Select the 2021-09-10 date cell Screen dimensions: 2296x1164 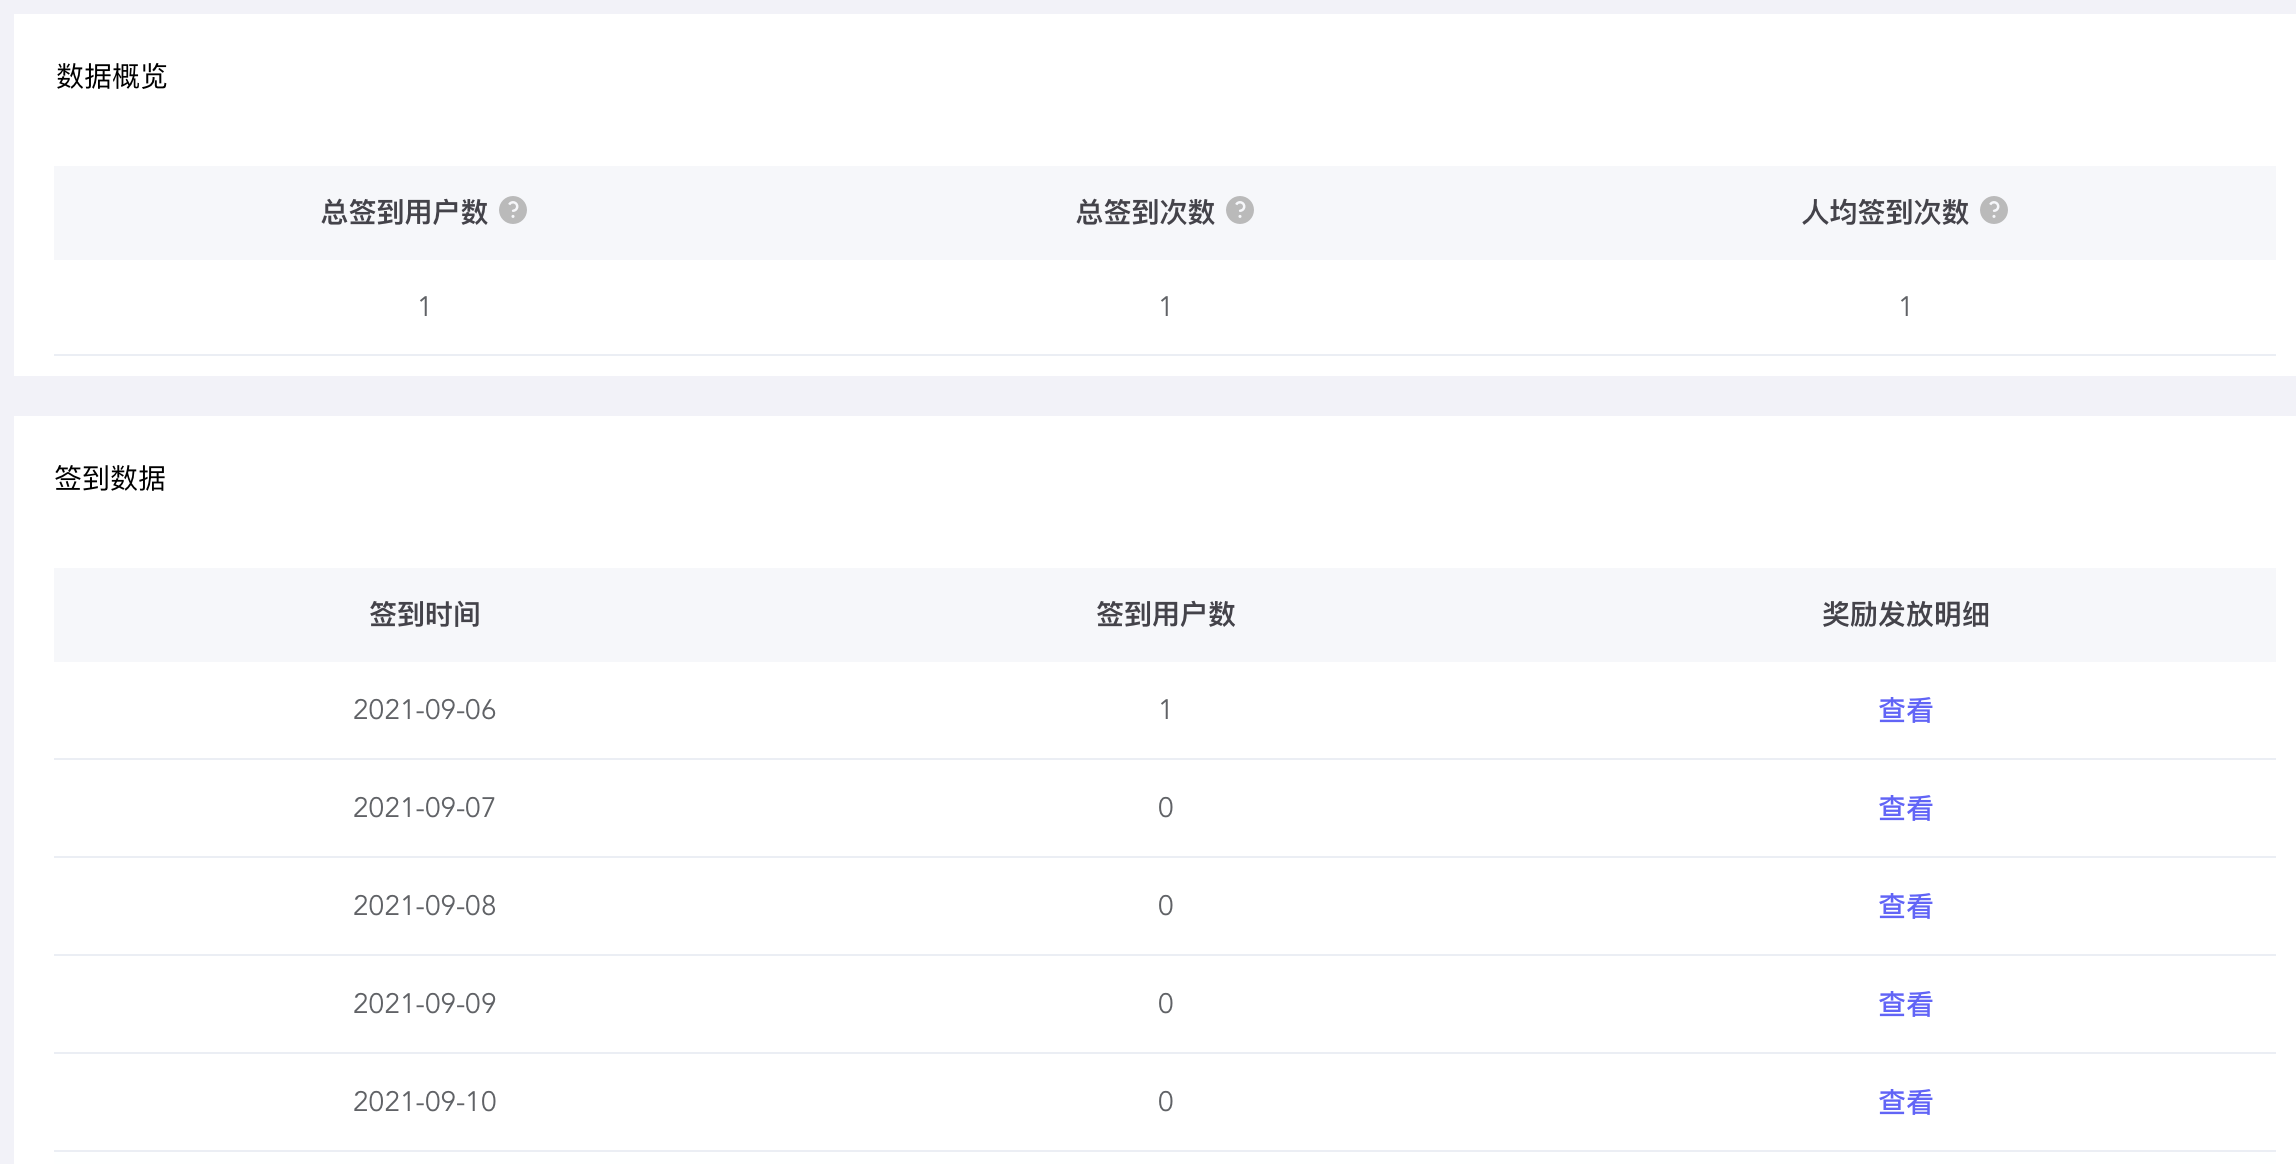pyautogui.click(x=424, y=1102)
